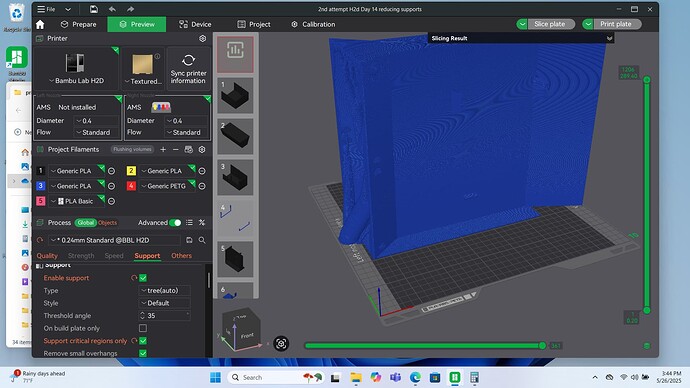The image size is (690, 388).
Task: Open Project Filaments settings gear
Action: (x=202, y=150)
